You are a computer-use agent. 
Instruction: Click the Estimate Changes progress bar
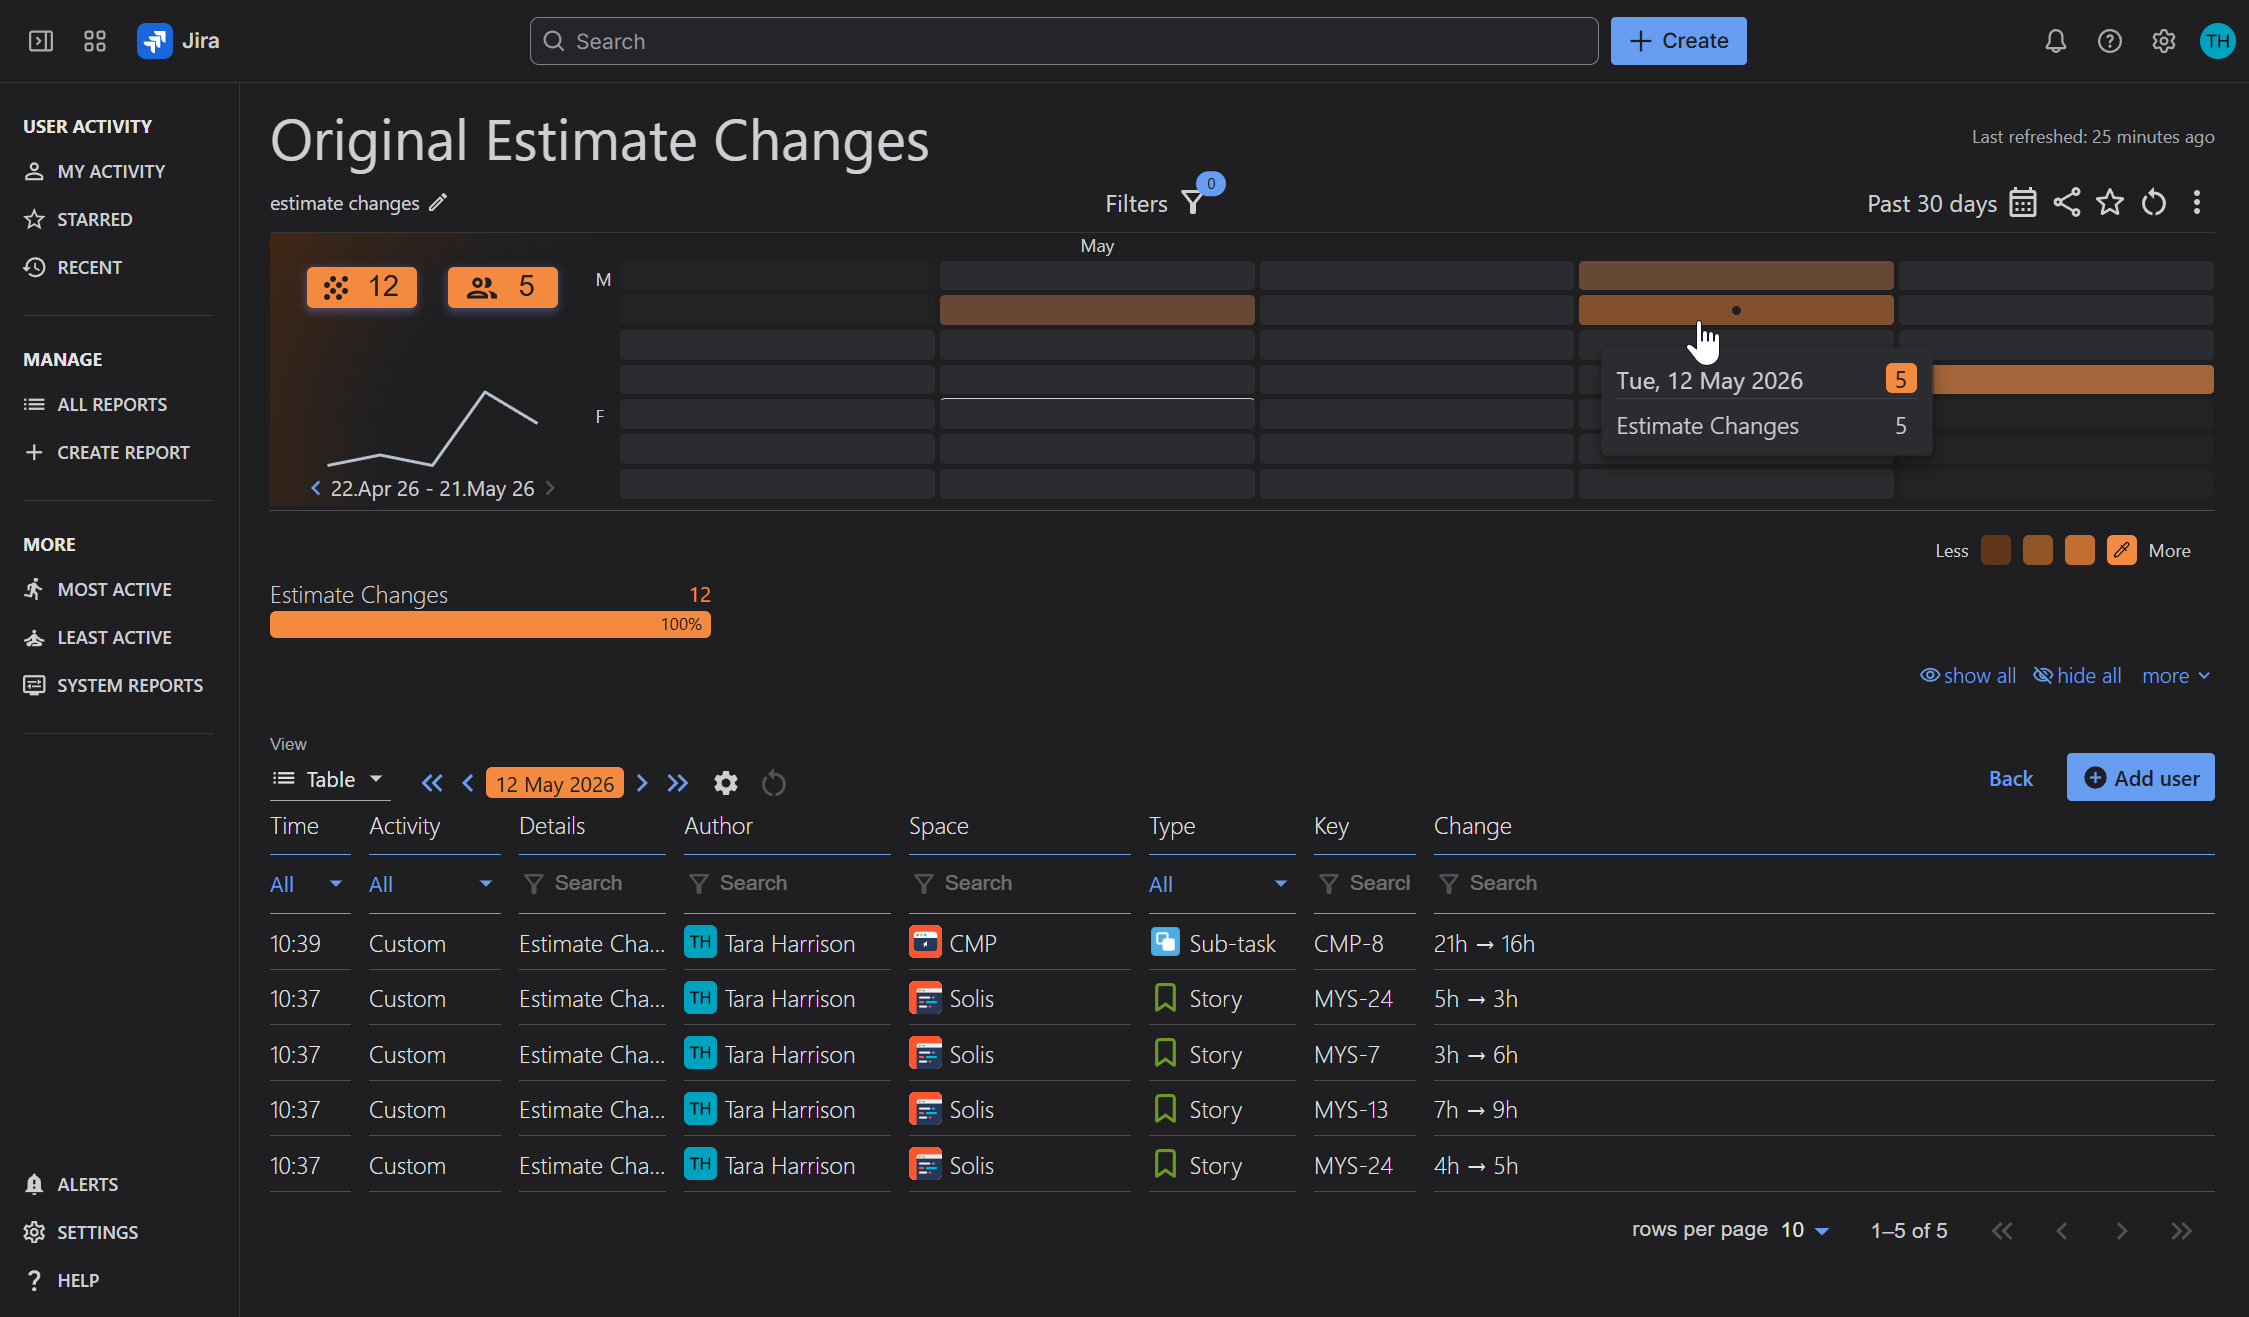click(x=490, y=624)
